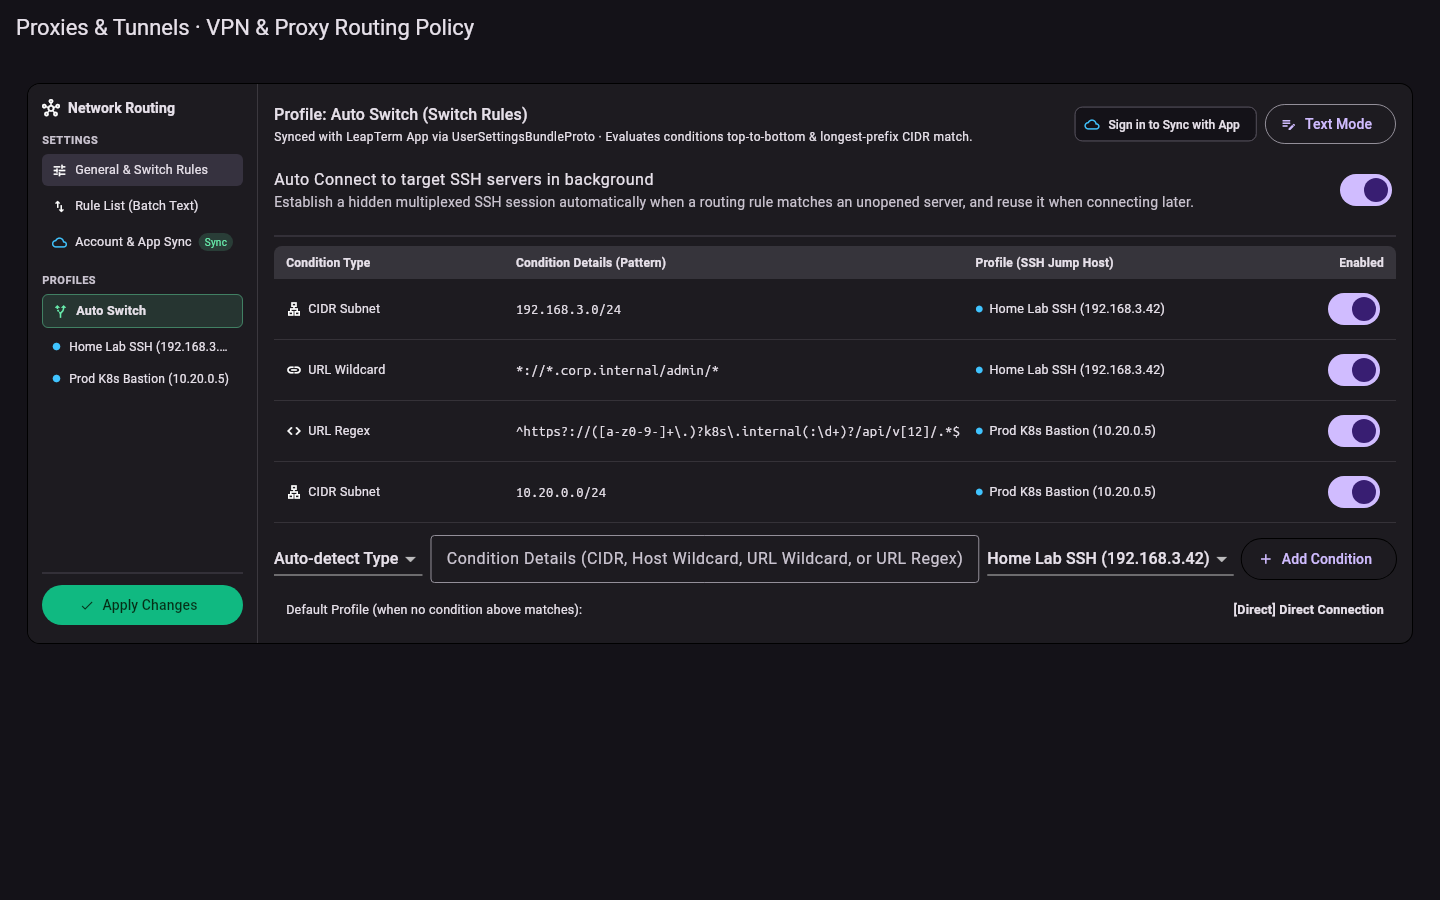The width and height of the screenshot is (1440, 900).
Task: Click the Condition Details input field
Action: point(705,559)
